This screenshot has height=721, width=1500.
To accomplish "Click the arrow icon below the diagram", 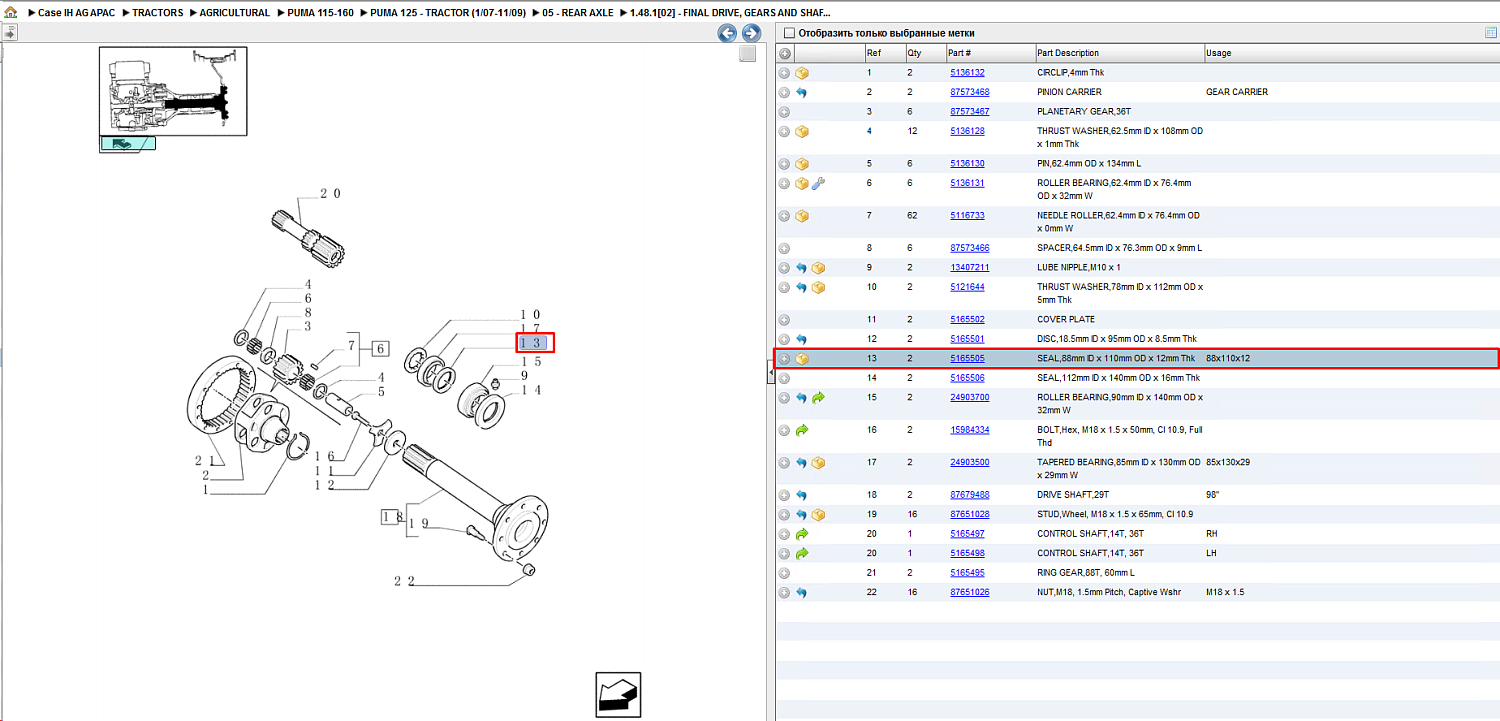I will pos(617,695).
